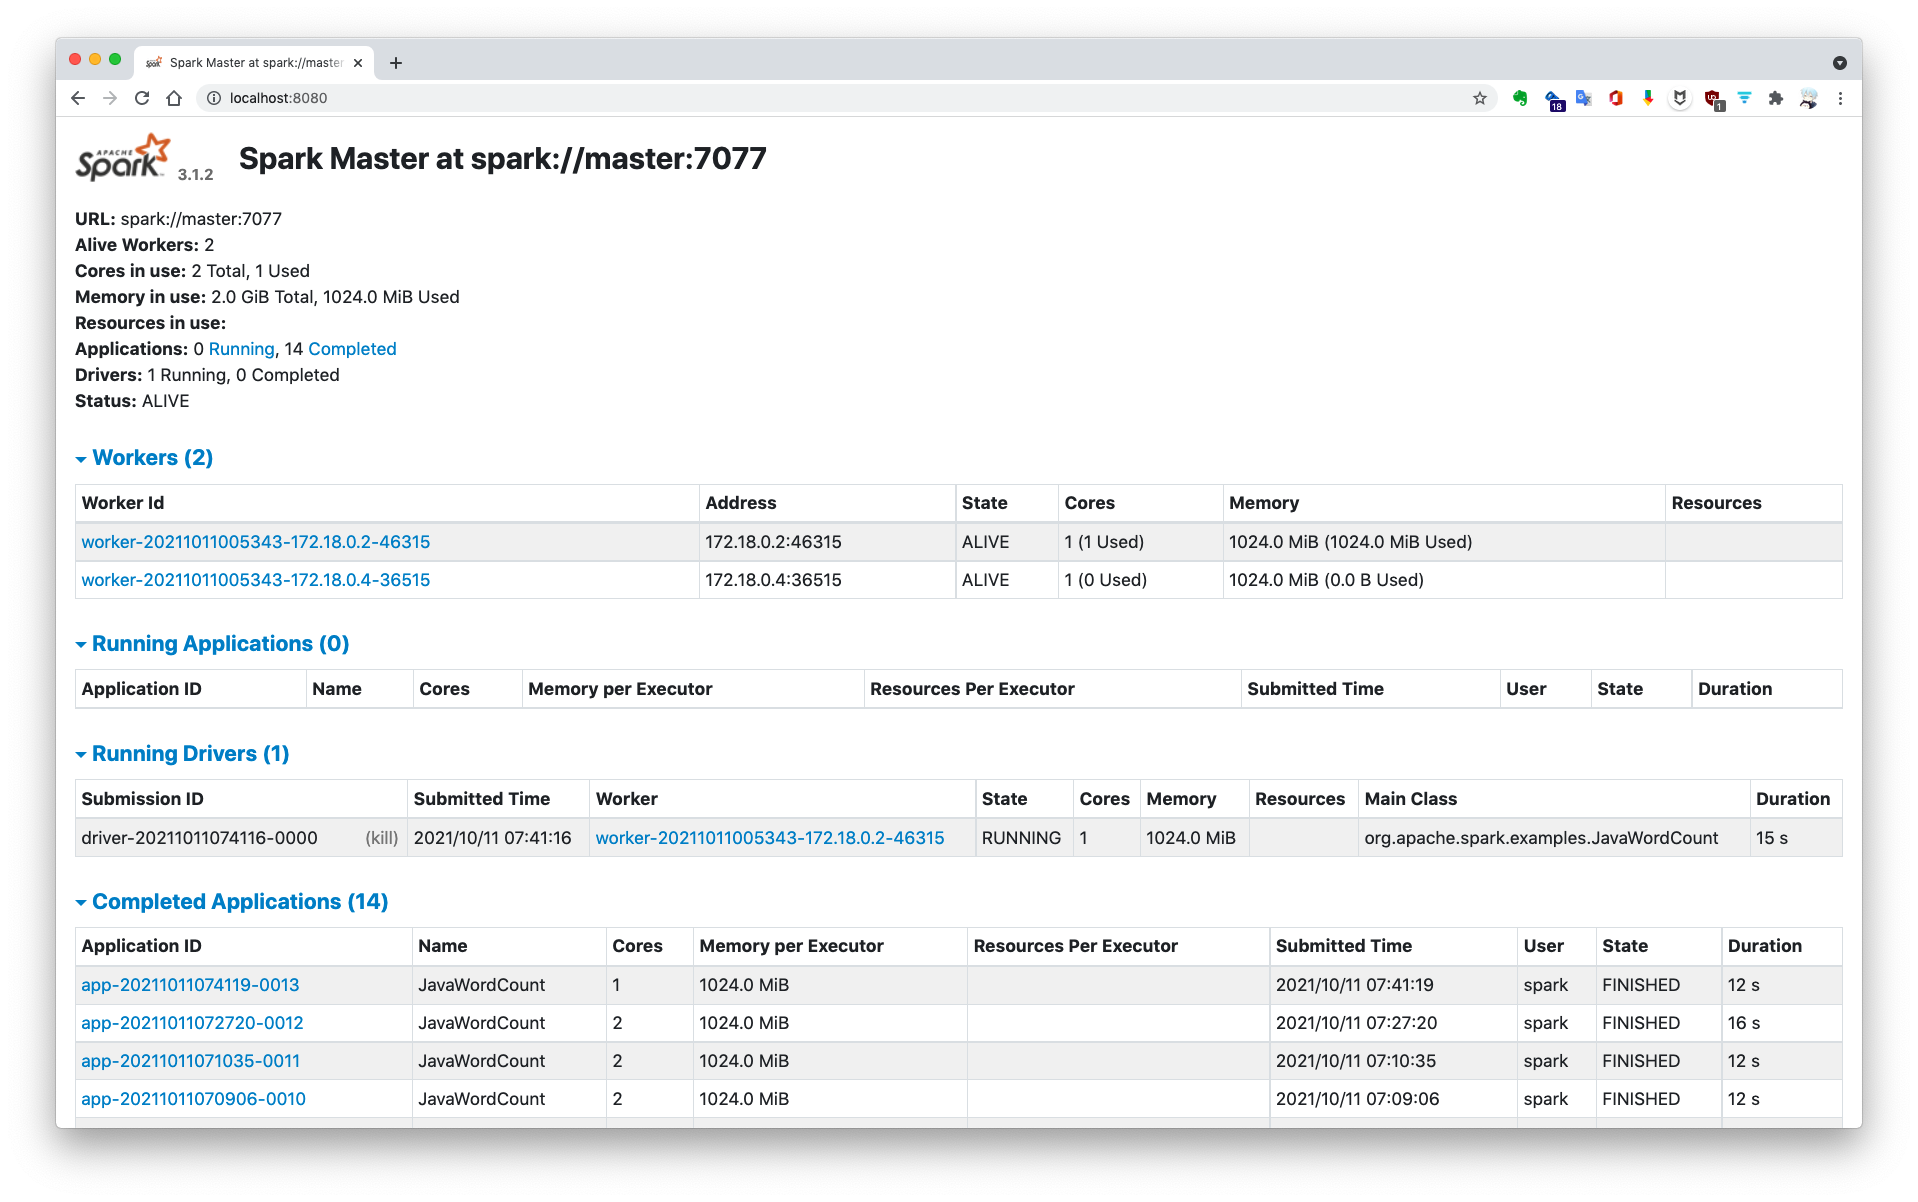The width and height of the screenshot is (1918, 1202).
Task: Kill the running driver
Action: click(381, 838)
